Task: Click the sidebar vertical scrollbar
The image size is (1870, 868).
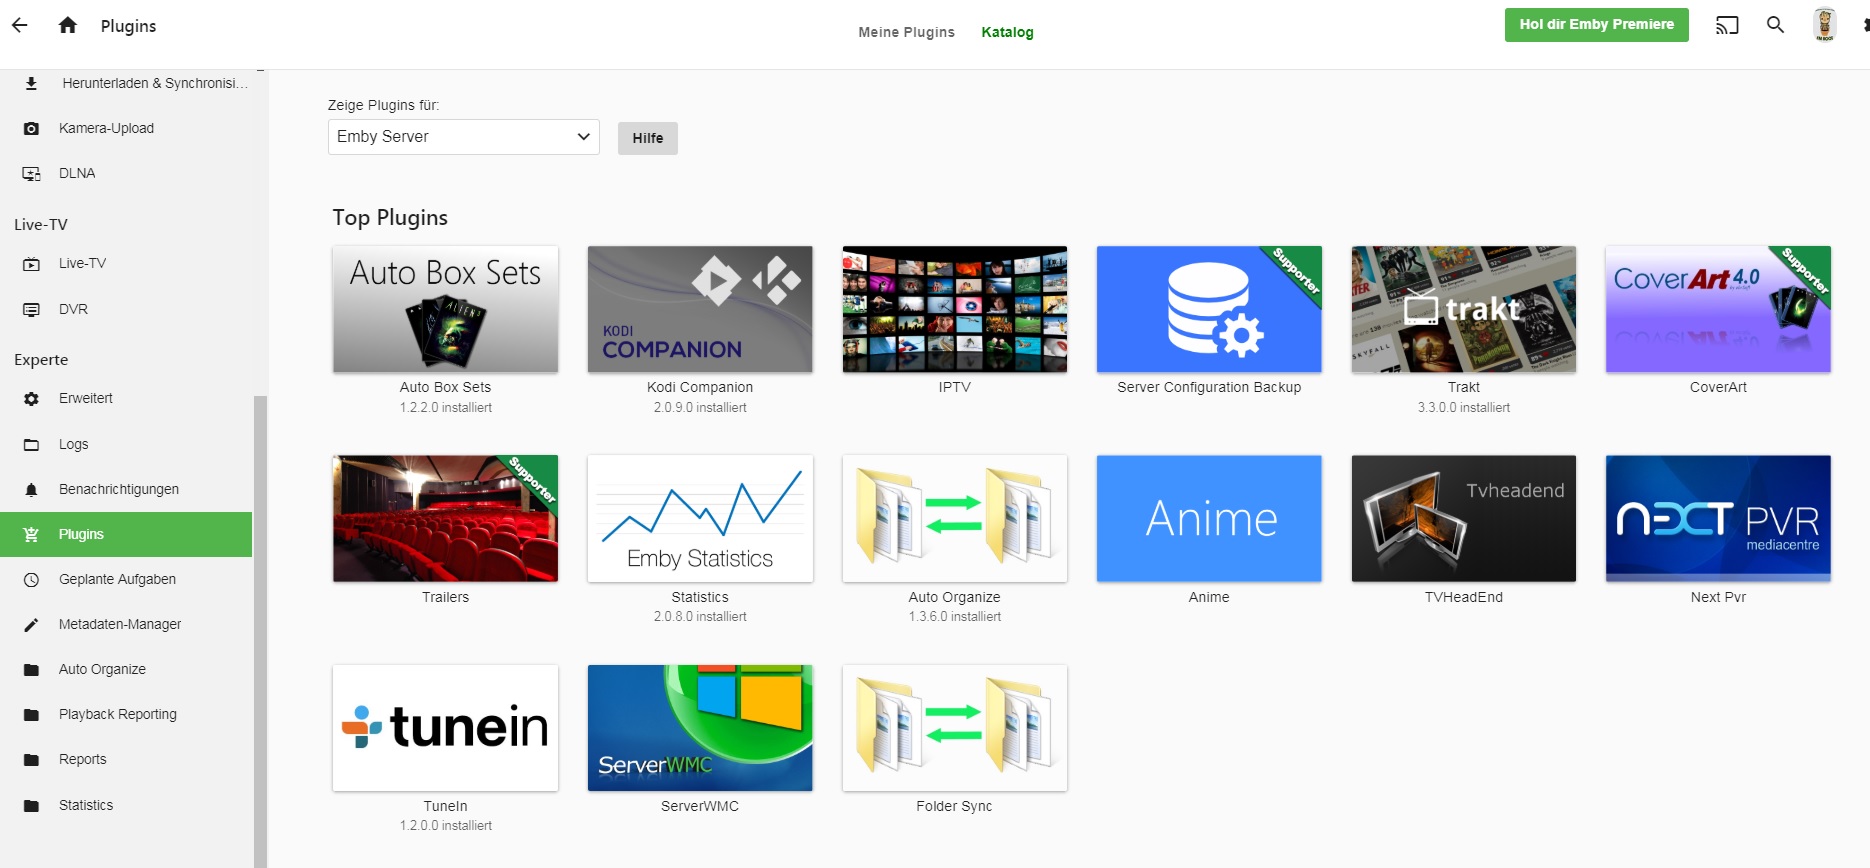Action: [260, 630]
